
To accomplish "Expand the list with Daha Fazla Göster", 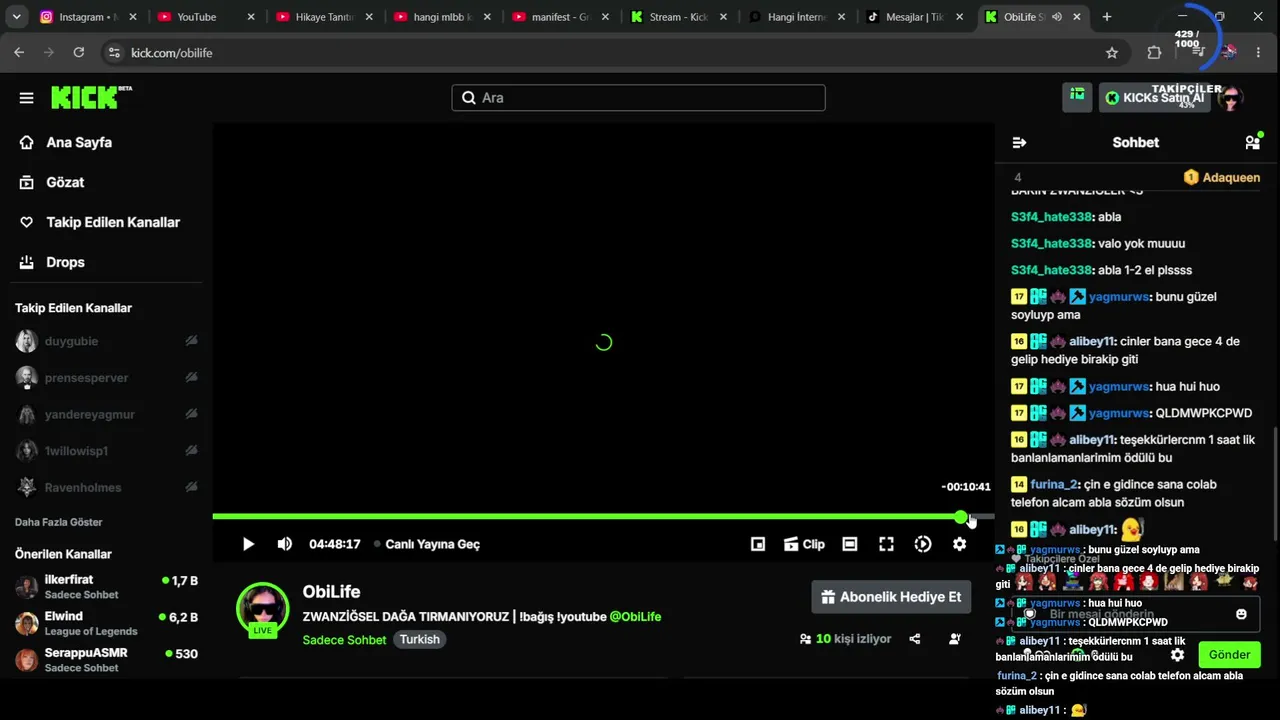I will (59, 522).
